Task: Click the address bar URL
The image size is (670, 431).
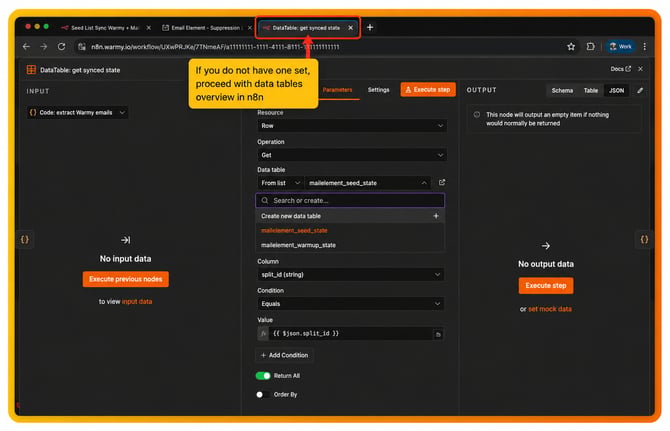Action: coord(215,47)
